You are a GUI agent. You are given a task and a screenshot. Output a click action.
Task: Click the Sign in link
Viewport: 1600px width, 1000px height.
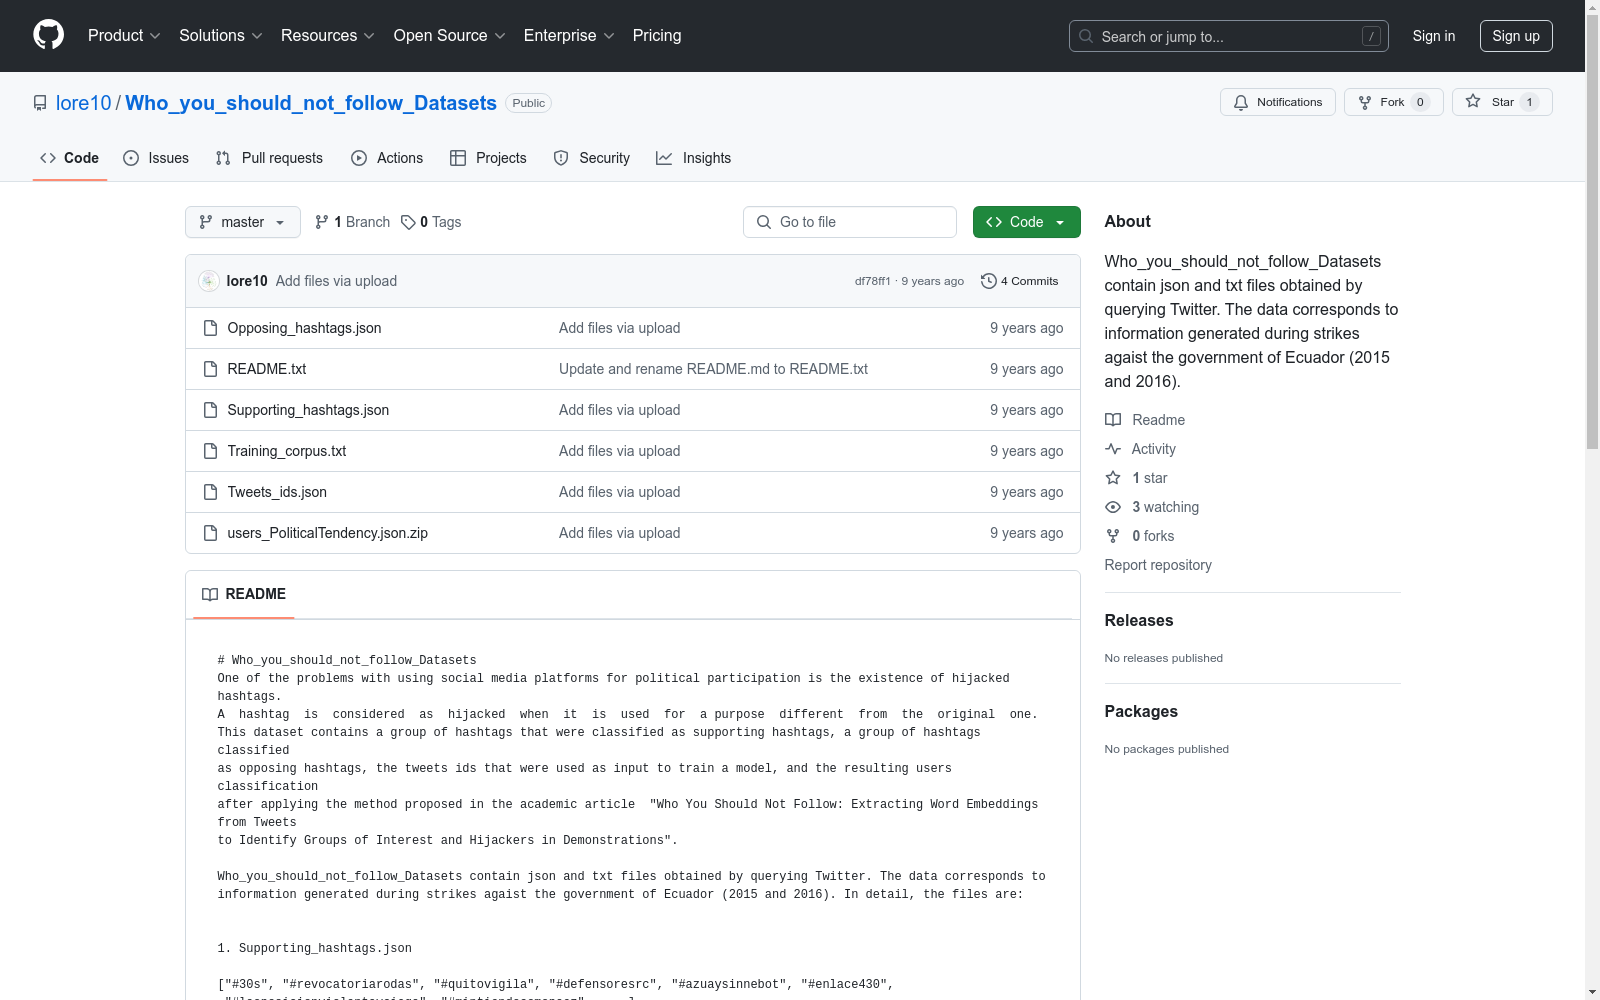[1434, 36]
